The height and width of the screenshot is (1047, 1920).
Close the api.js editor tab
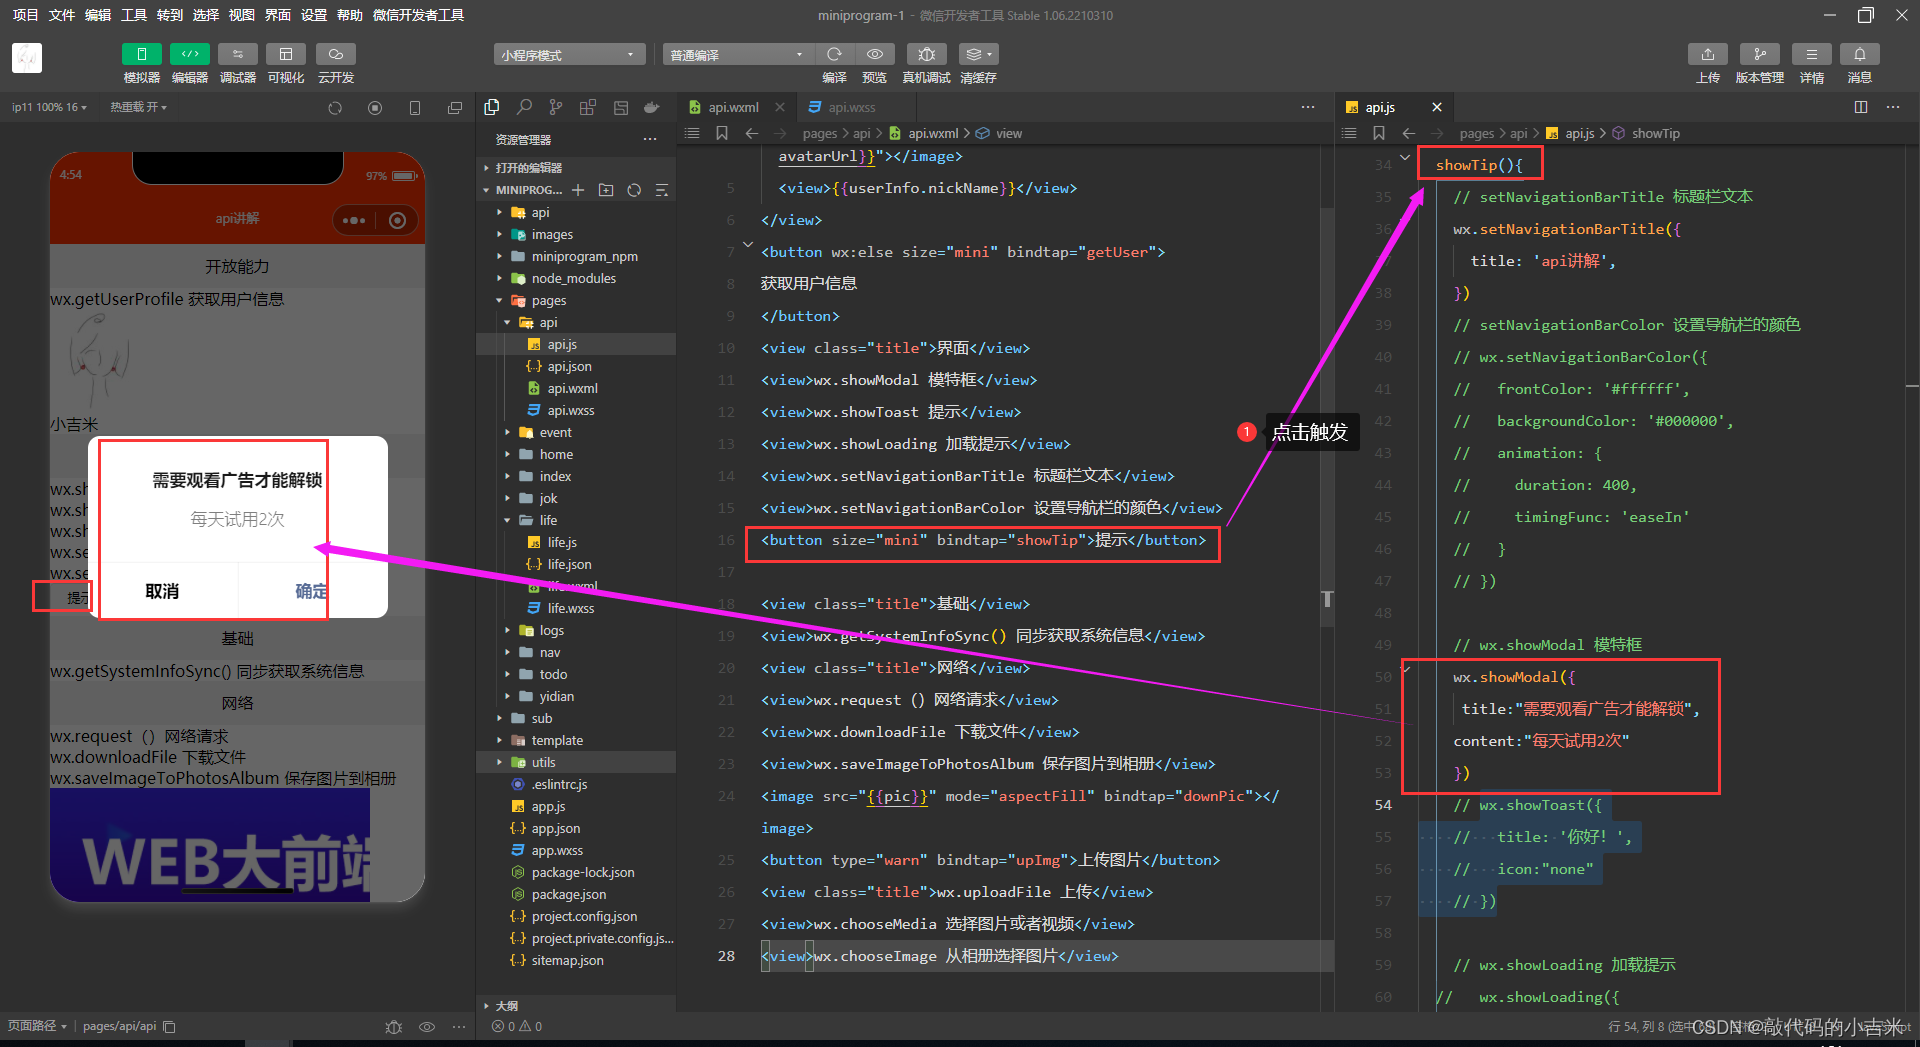click(x=1437, y=107)
